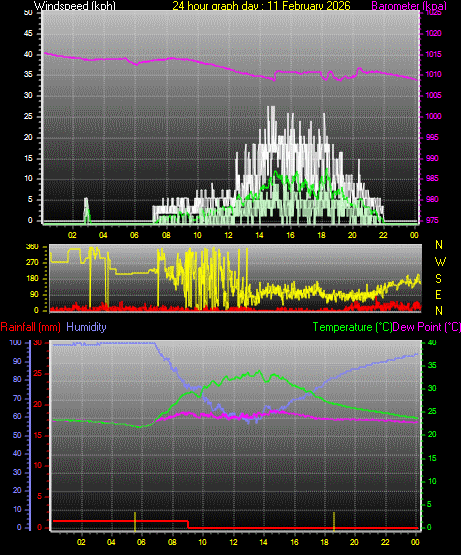Click wind direction axis value 180
461x555 pixels.
(32, 279)
